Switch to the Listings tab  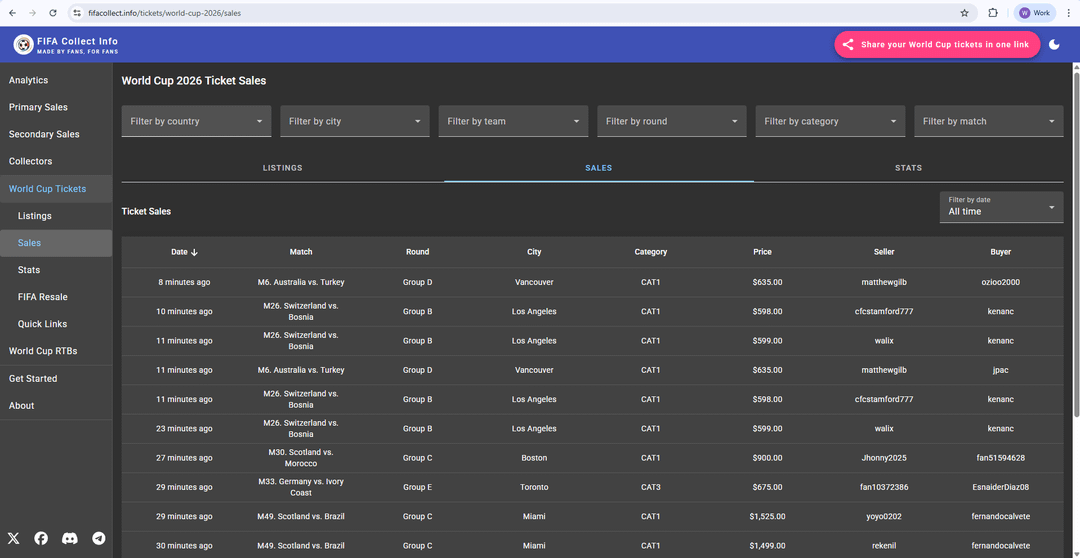pyautogui.click(x=282, y=168)
